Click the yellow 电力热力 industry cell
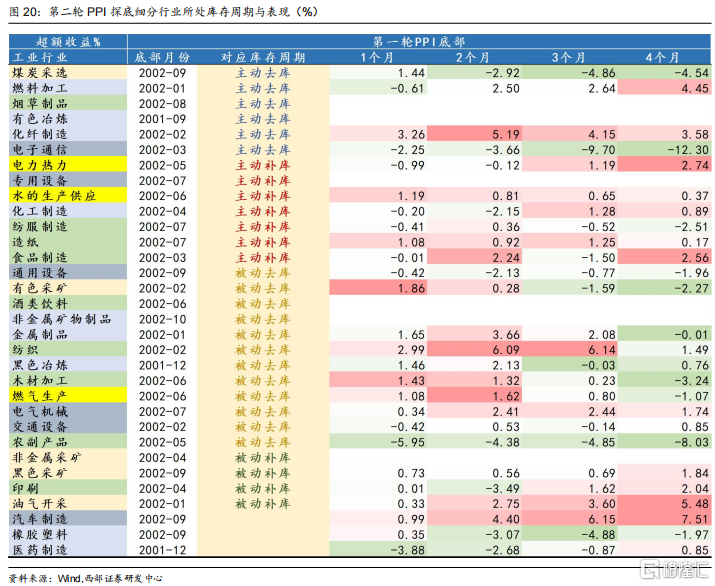The image size is (715, 586). (68, 165)
